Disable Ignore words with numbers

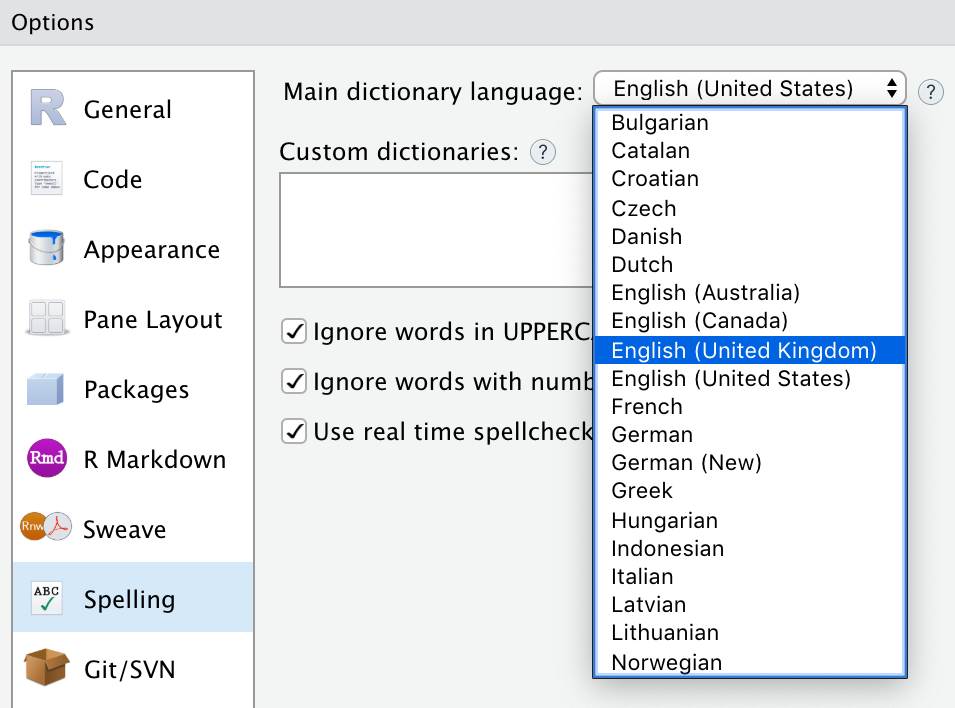(x=294, y=381)
